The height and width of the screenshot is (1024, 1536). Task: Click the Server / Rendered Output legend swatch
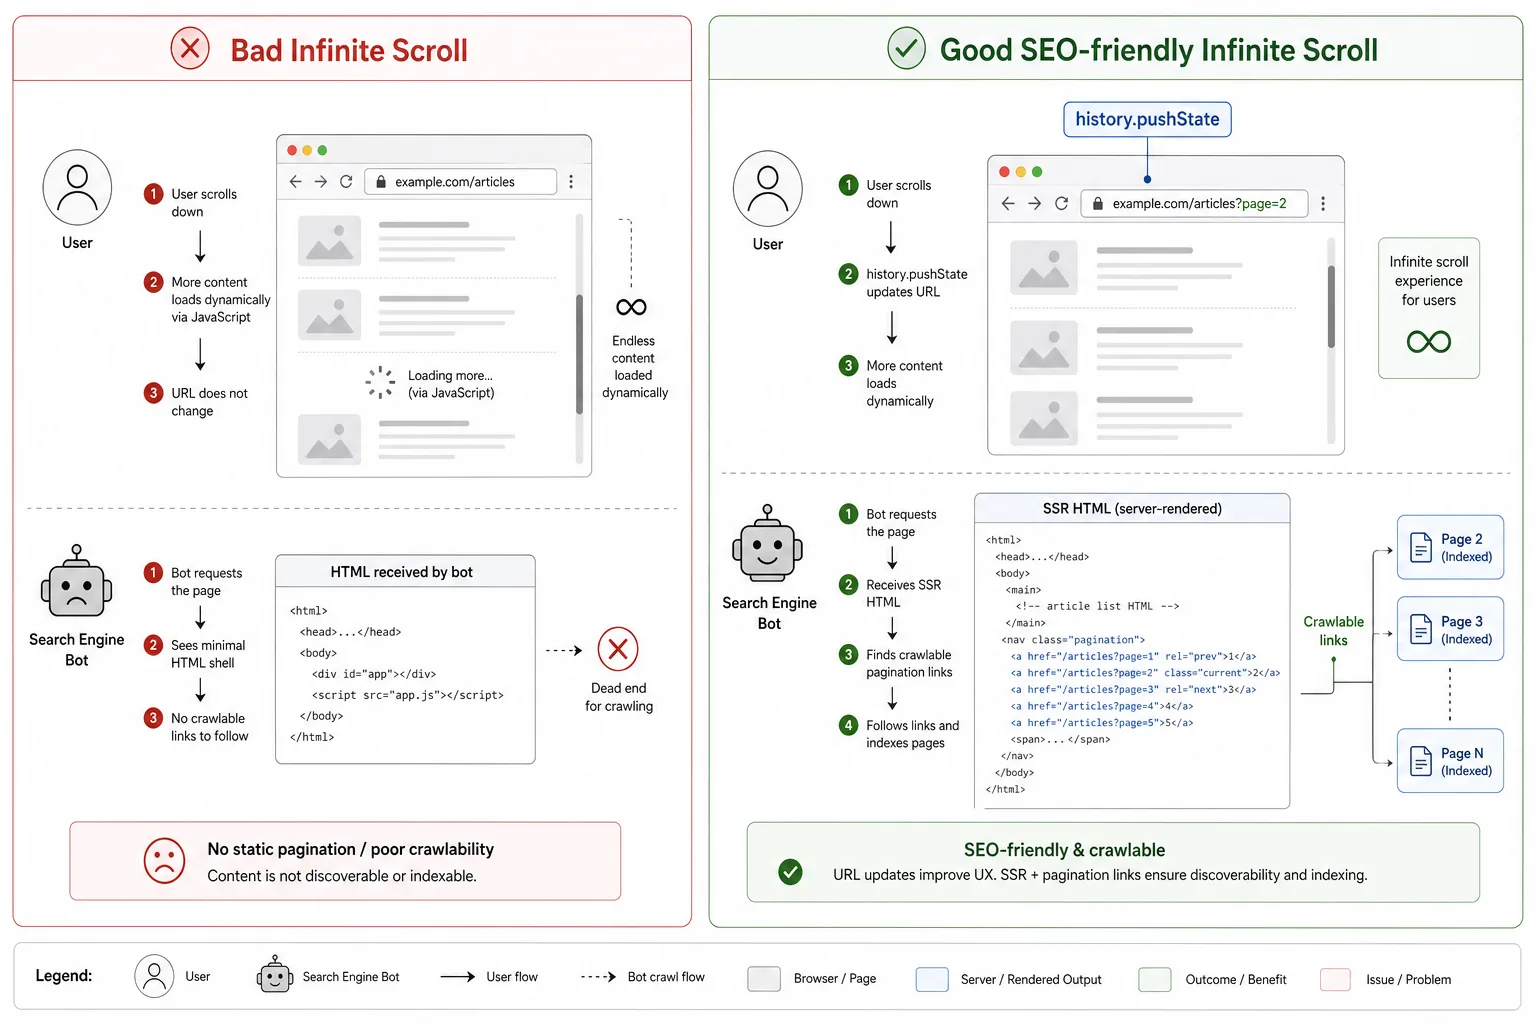[932, 979]
